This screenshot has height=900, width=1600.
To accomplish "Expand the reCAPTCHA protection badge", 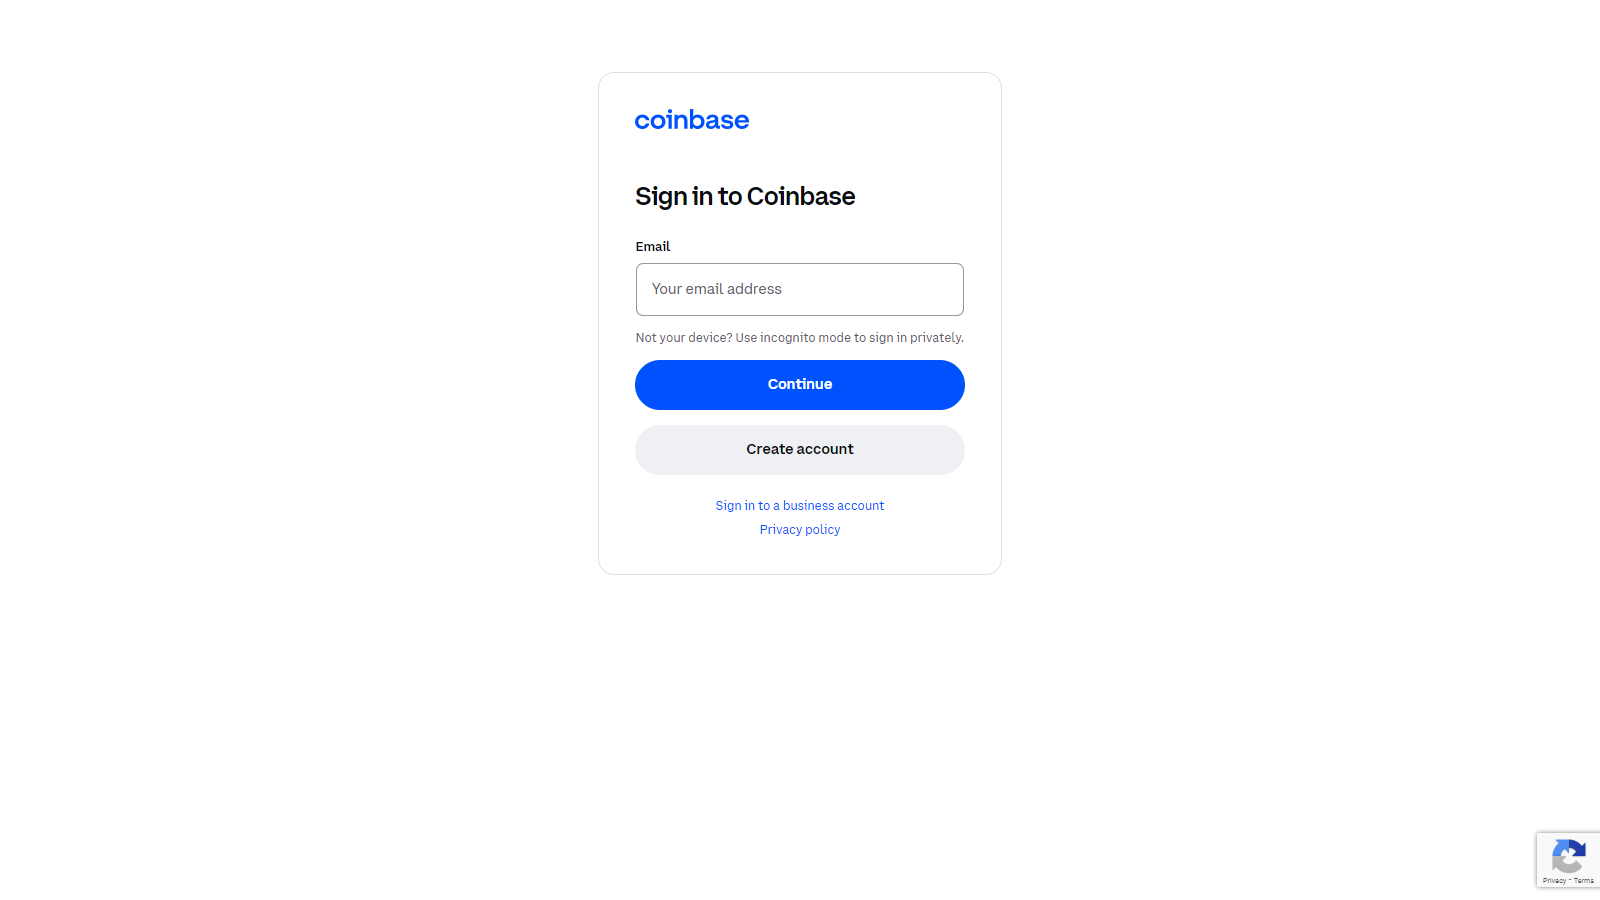I will coord(1568,858).
